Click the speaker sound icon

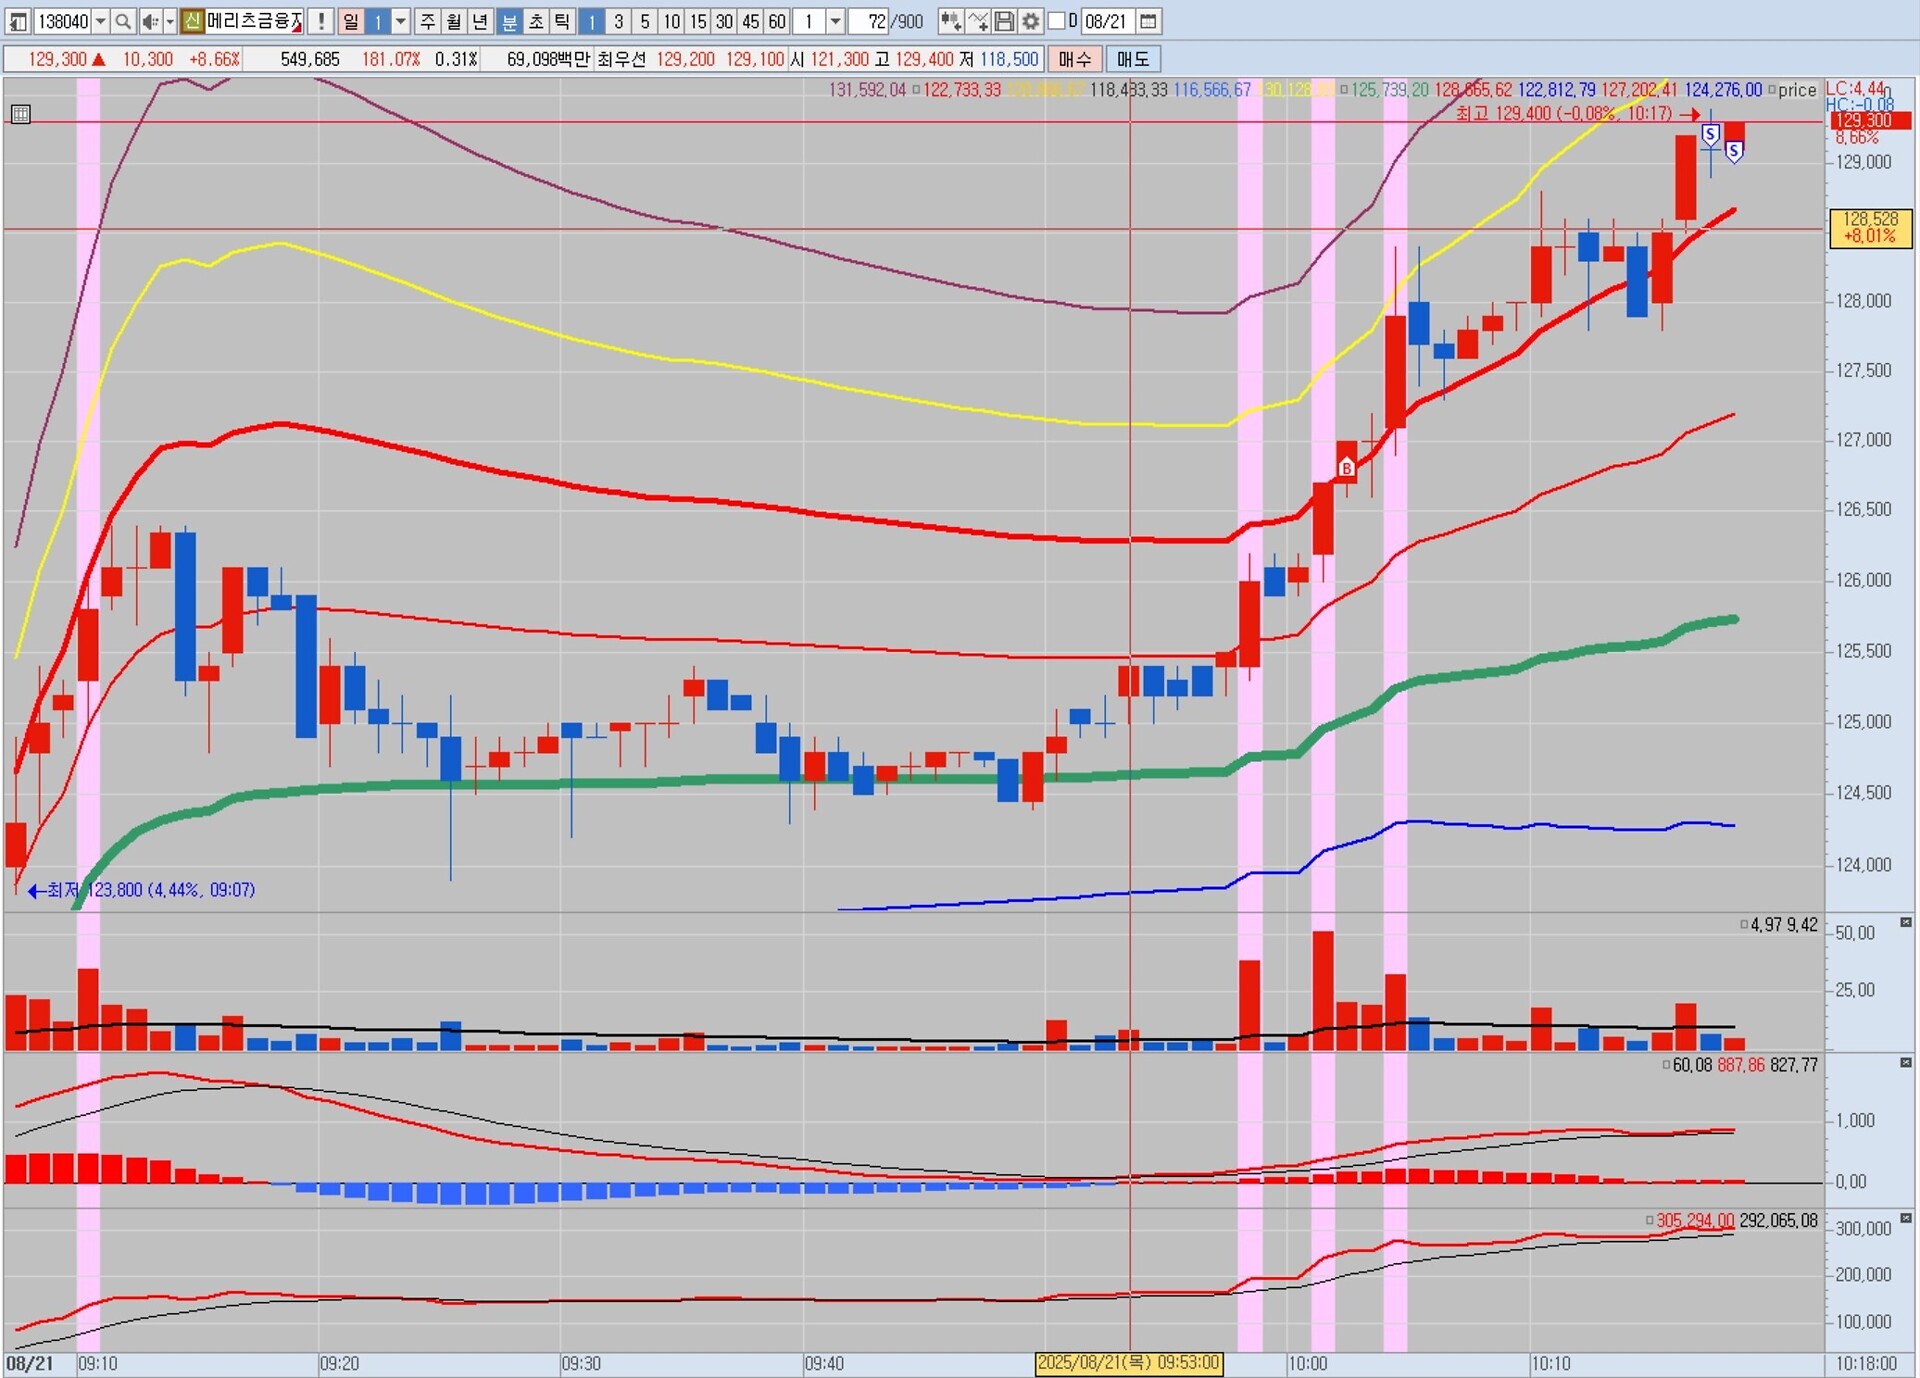point(150,21)
